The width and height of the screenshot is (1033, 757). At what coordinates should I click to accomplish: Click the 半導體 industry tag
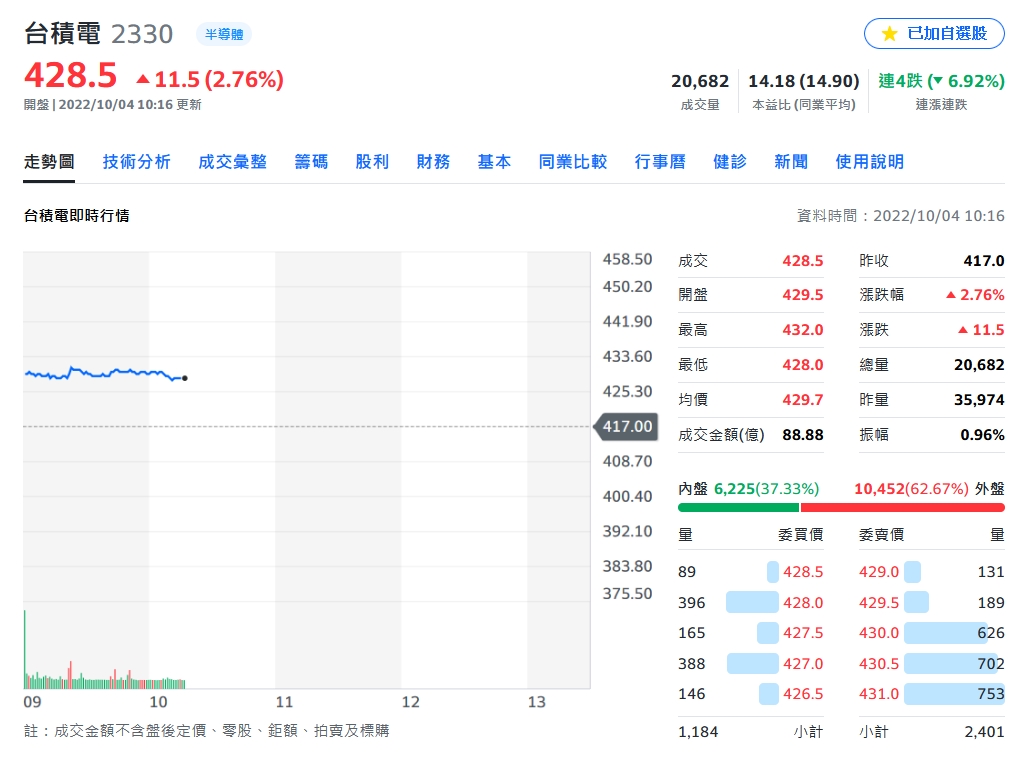pyautogui.click(x=224, y=34)
